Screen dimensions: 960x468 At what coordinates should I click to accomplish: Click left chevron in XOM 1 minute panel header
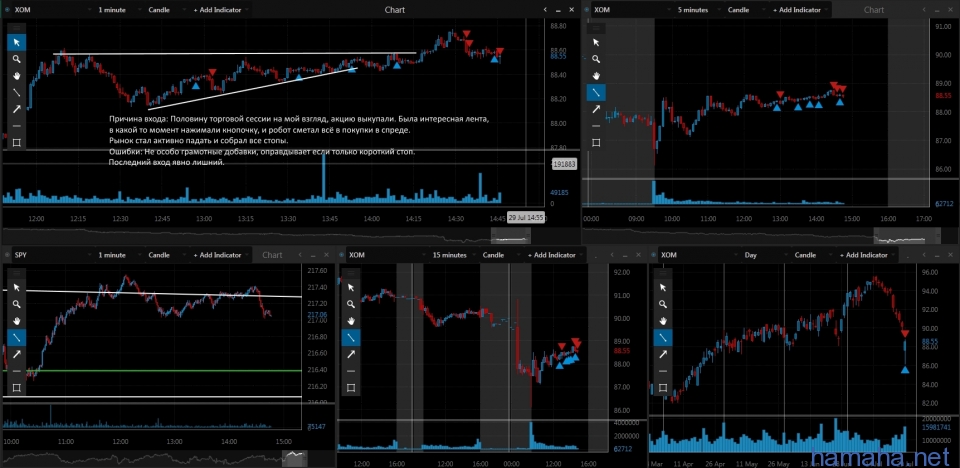(x=546, y=10)
